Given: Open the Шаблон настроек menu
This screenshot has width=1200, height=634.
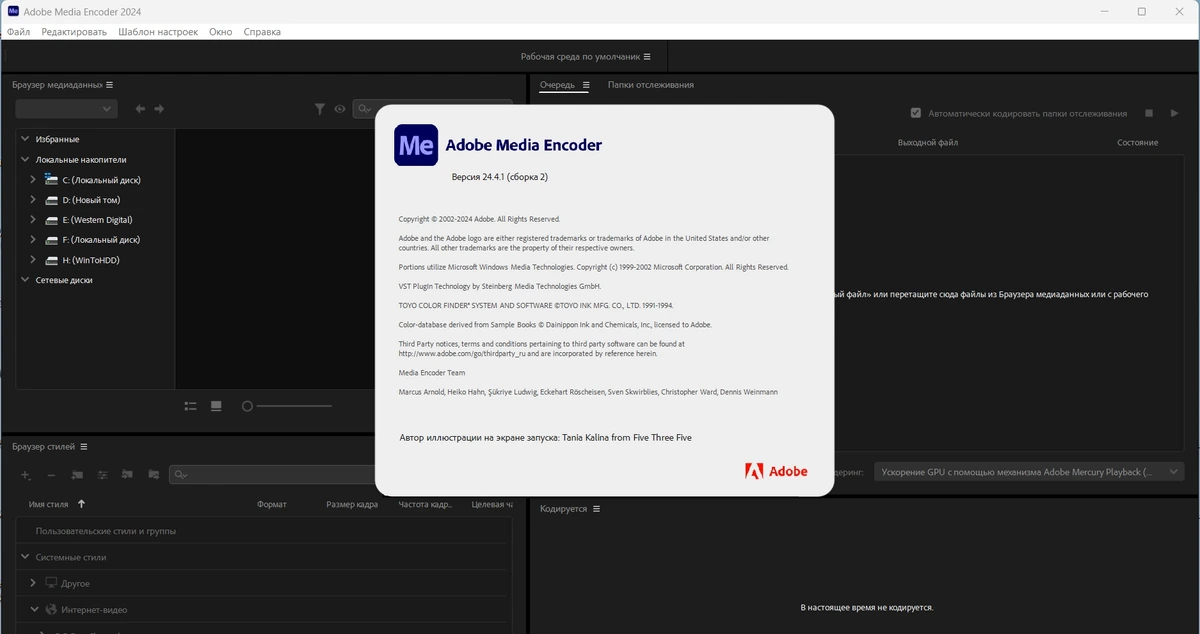Looking at the screenshot, I should pos(158,32).
